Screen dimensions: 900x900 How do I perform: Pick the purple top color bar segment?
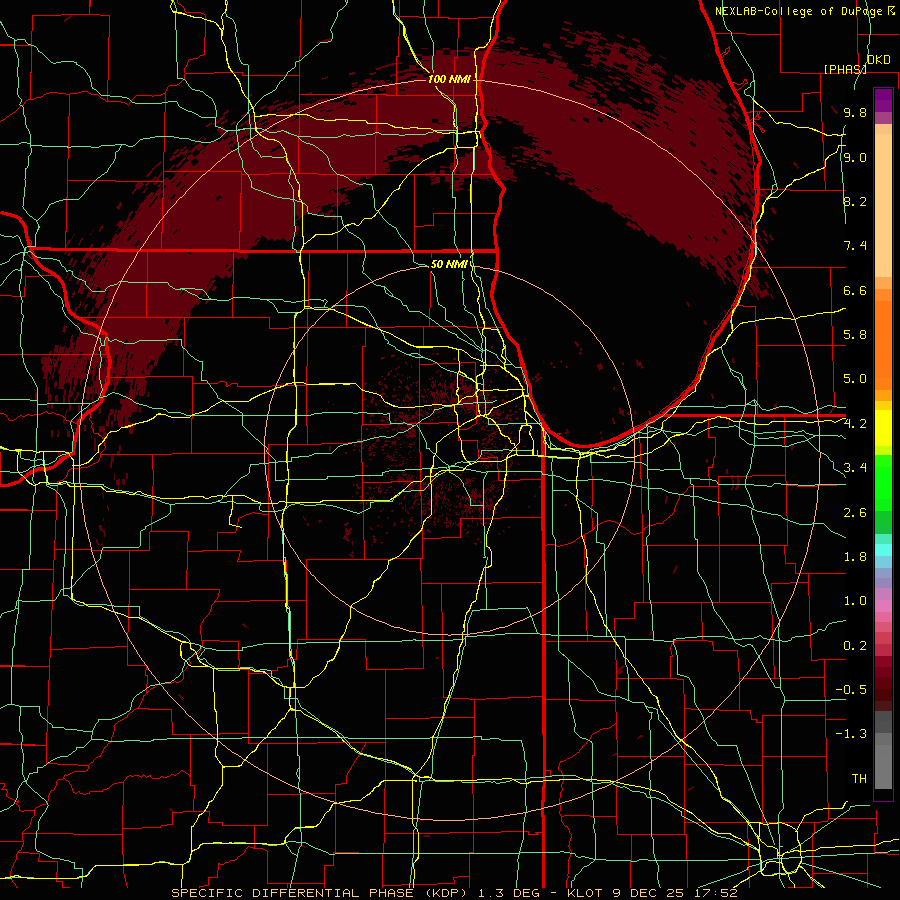click(x=883, y=100)
